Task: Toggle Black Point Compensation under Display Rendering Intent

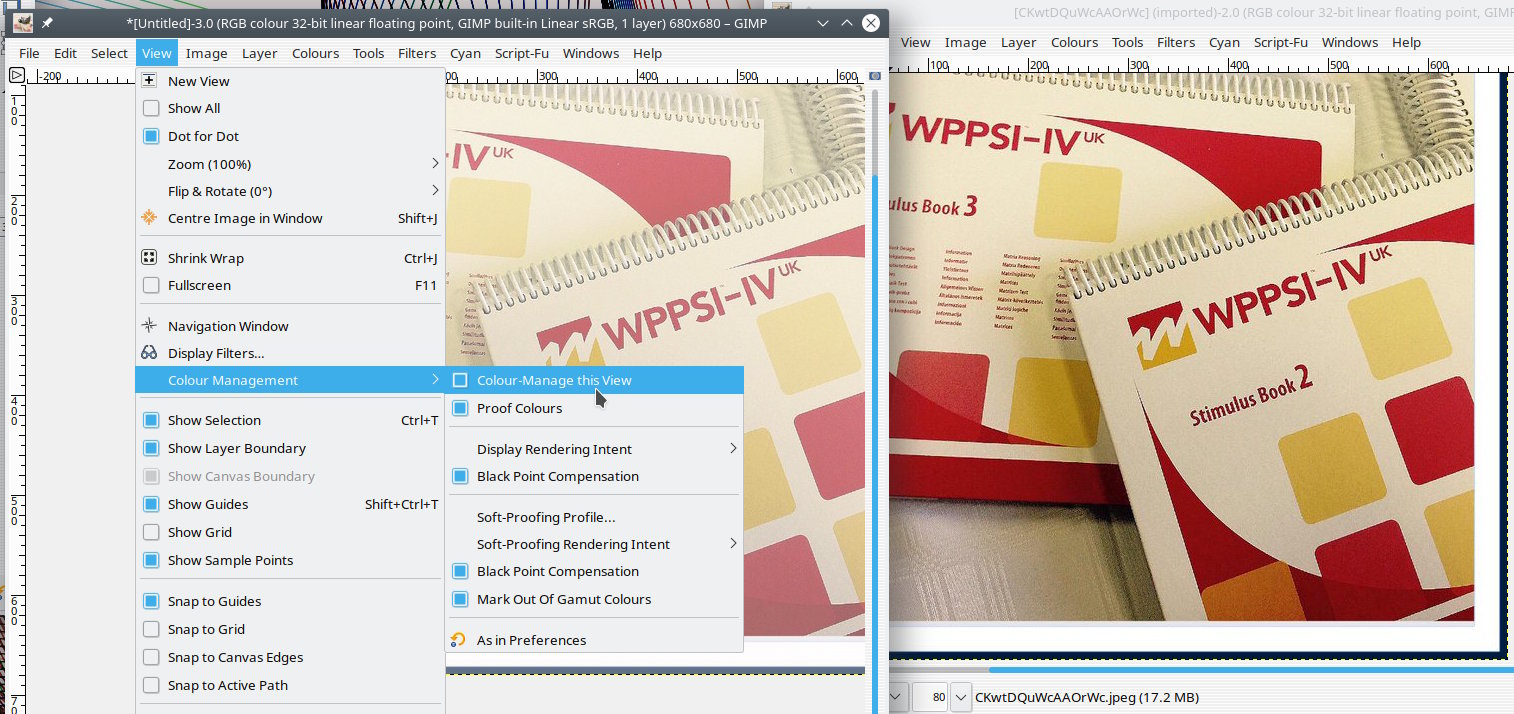Action: [x=460, y=476]
